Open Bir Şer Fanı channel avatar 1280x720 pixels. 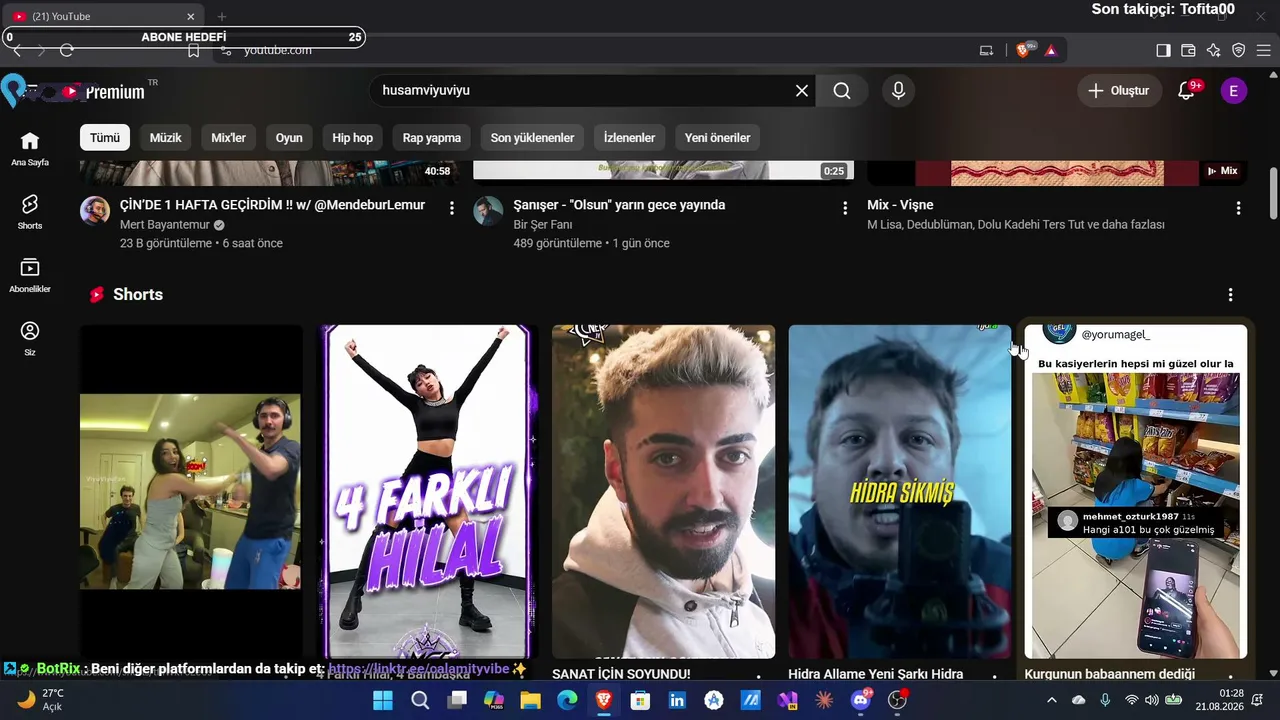[488, 211]
